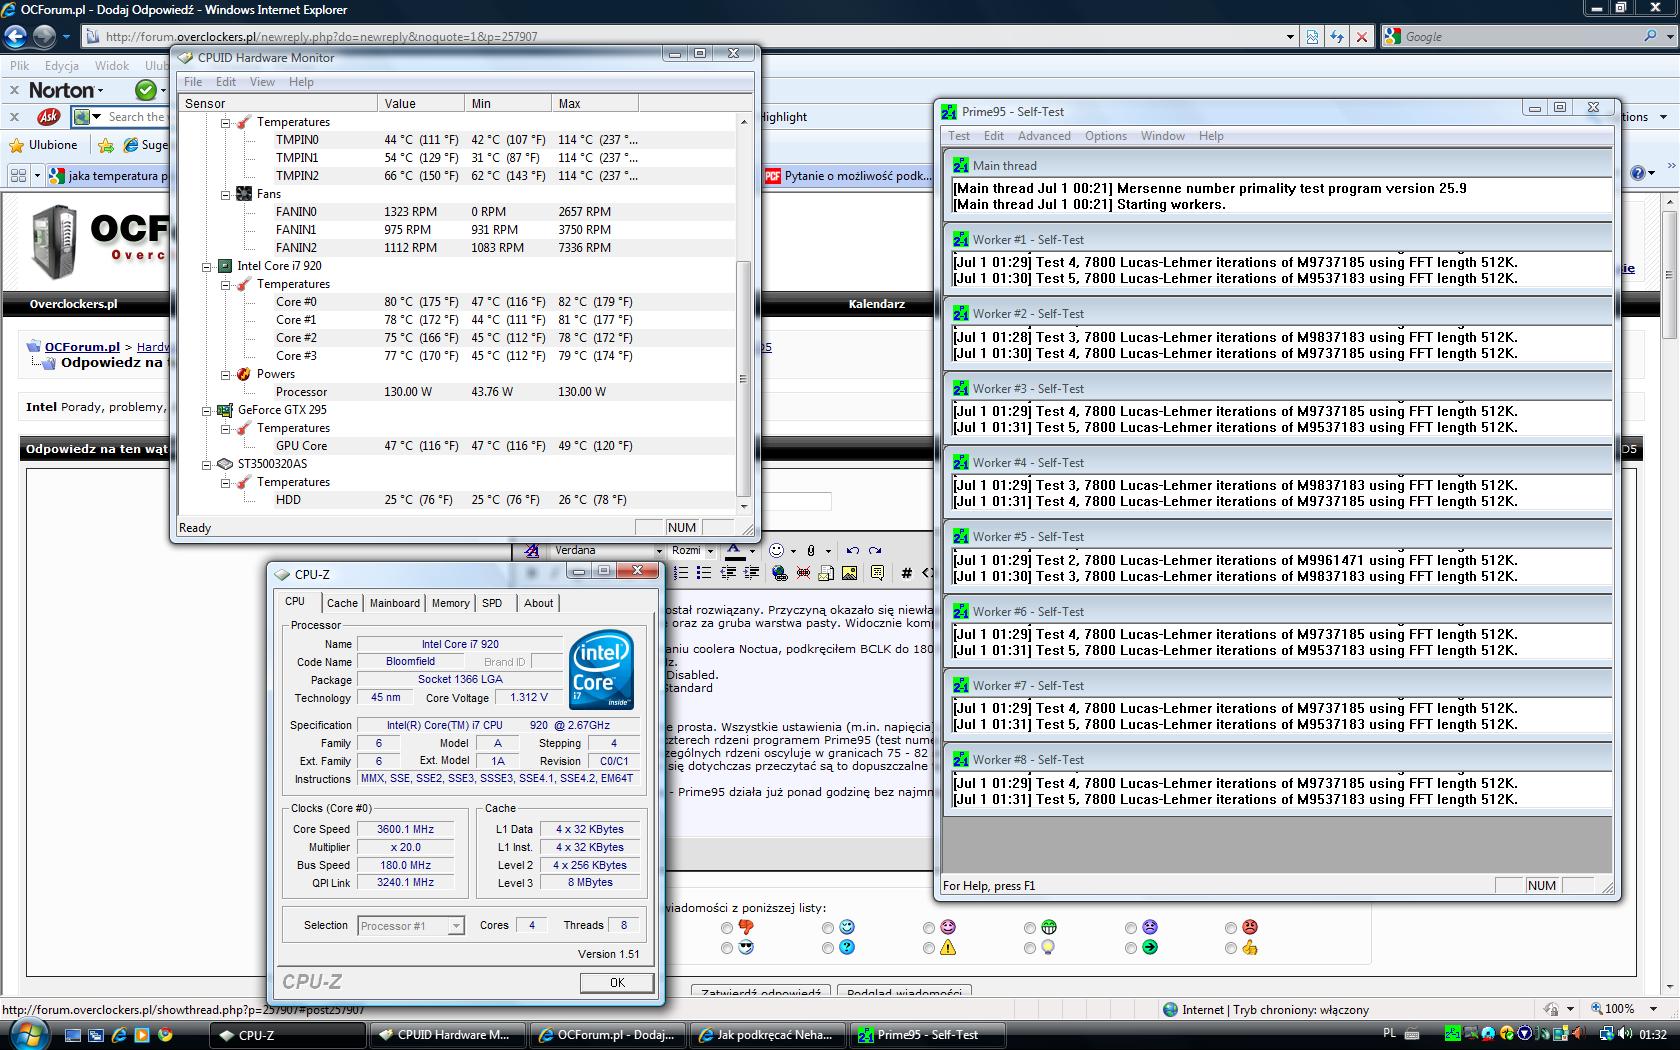Open the smiley picker dropdown arrow
Viewport: 1680px width, 1050px height.
pyautogui.click(x=793, y=551)
